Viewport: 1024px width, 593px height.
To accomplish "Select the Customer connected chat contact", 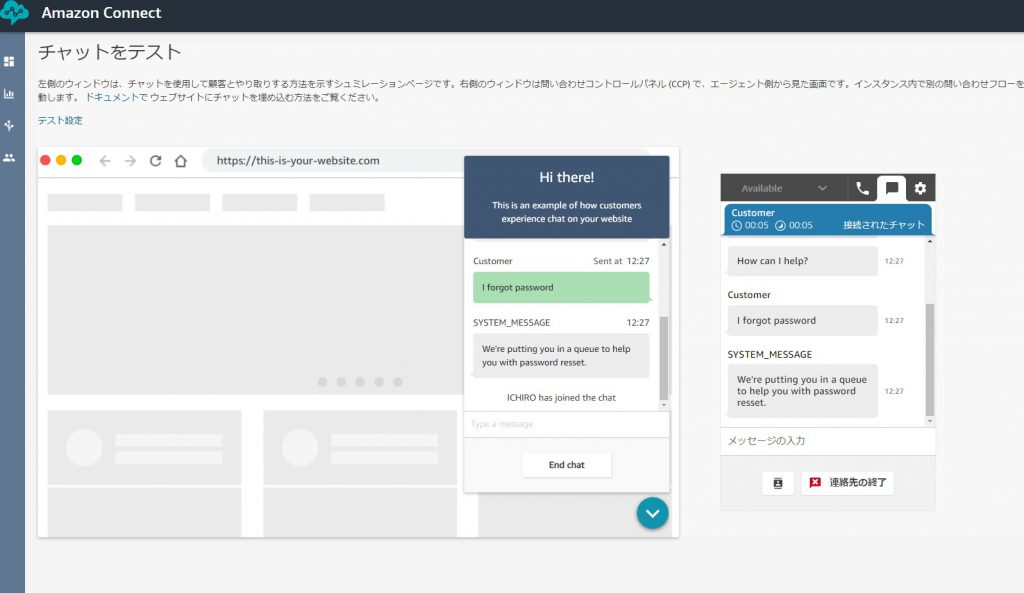I will tap(827, 219).
